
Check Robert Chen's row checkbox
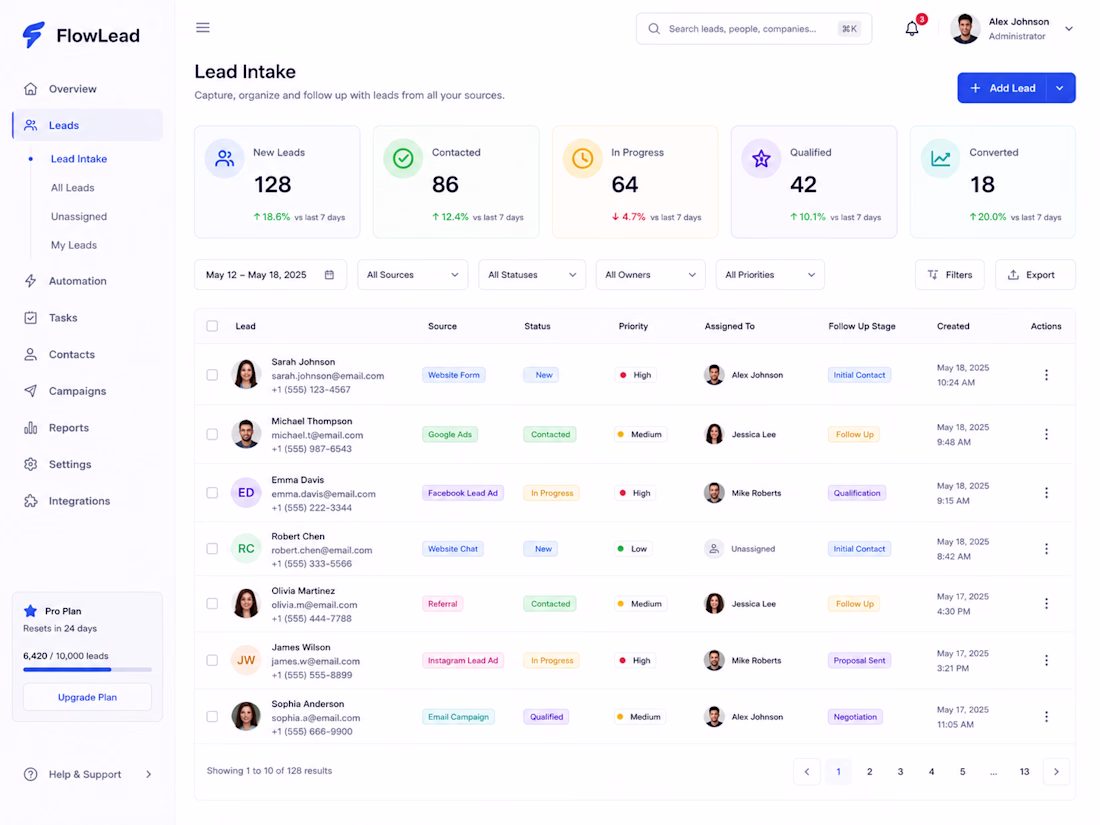coord(212,549)
